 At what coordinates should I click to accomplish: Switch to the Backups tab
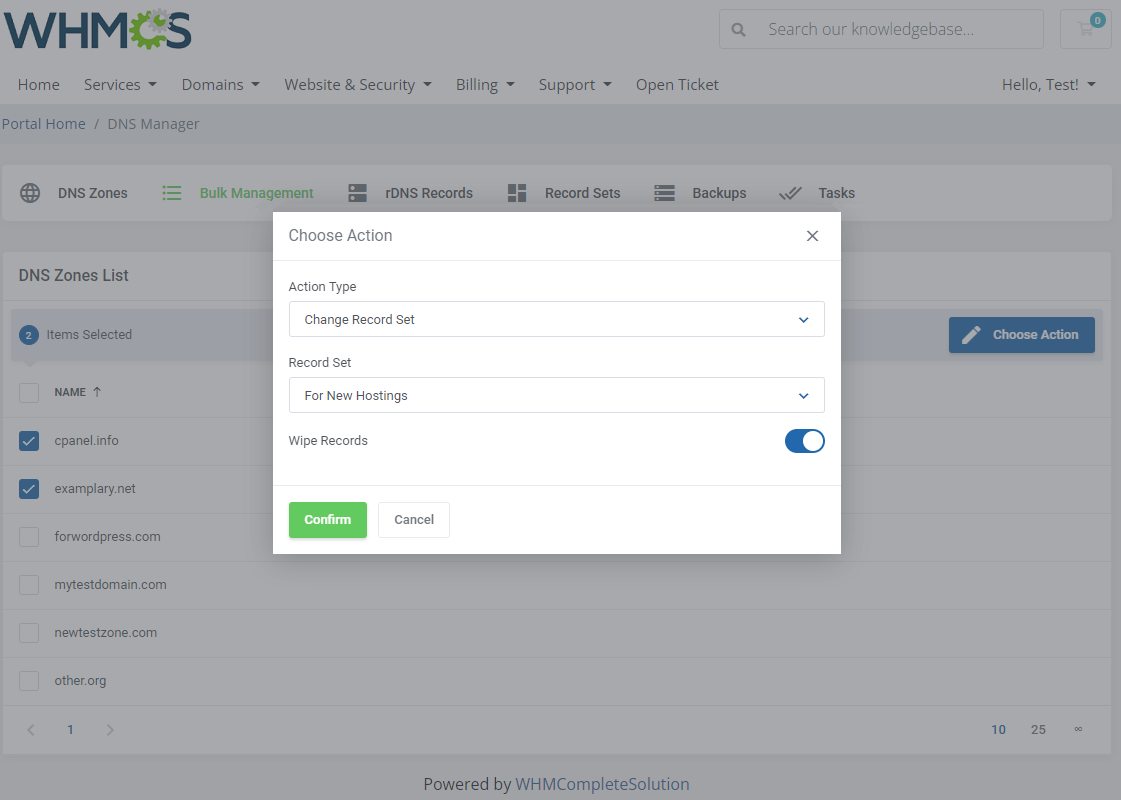pyautogui.click(x=700, y=193)
